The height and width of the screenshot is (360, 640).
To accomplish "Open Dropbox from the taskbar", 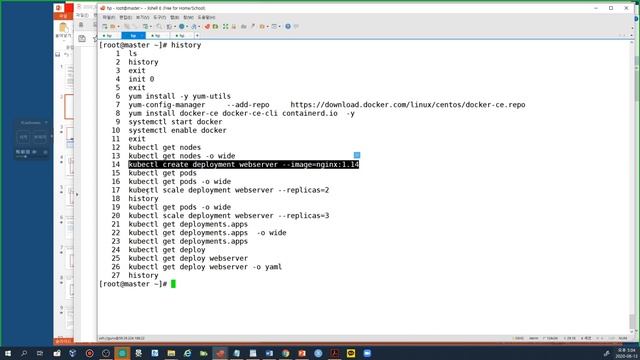I will click(73, 353).
